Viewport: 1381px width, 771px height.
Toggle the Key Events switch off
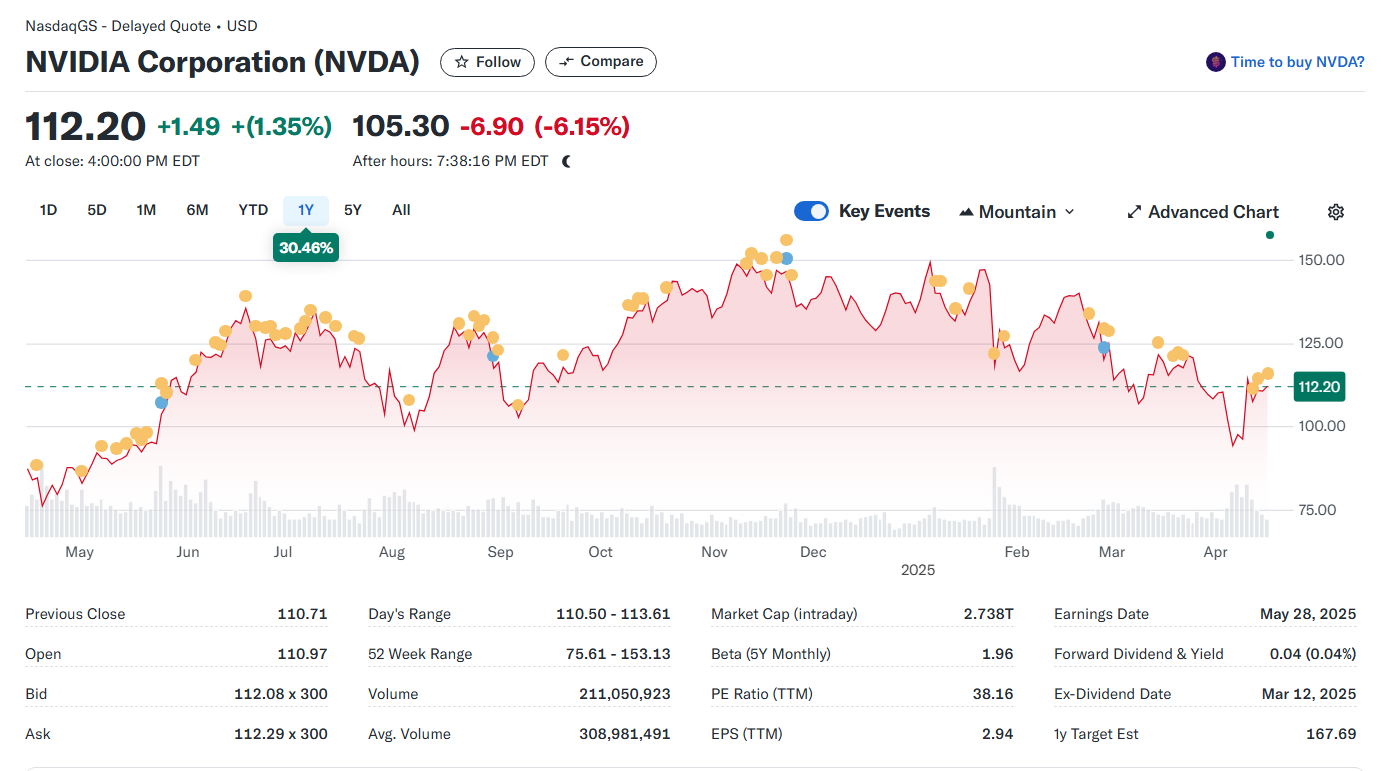click(811, 211)
